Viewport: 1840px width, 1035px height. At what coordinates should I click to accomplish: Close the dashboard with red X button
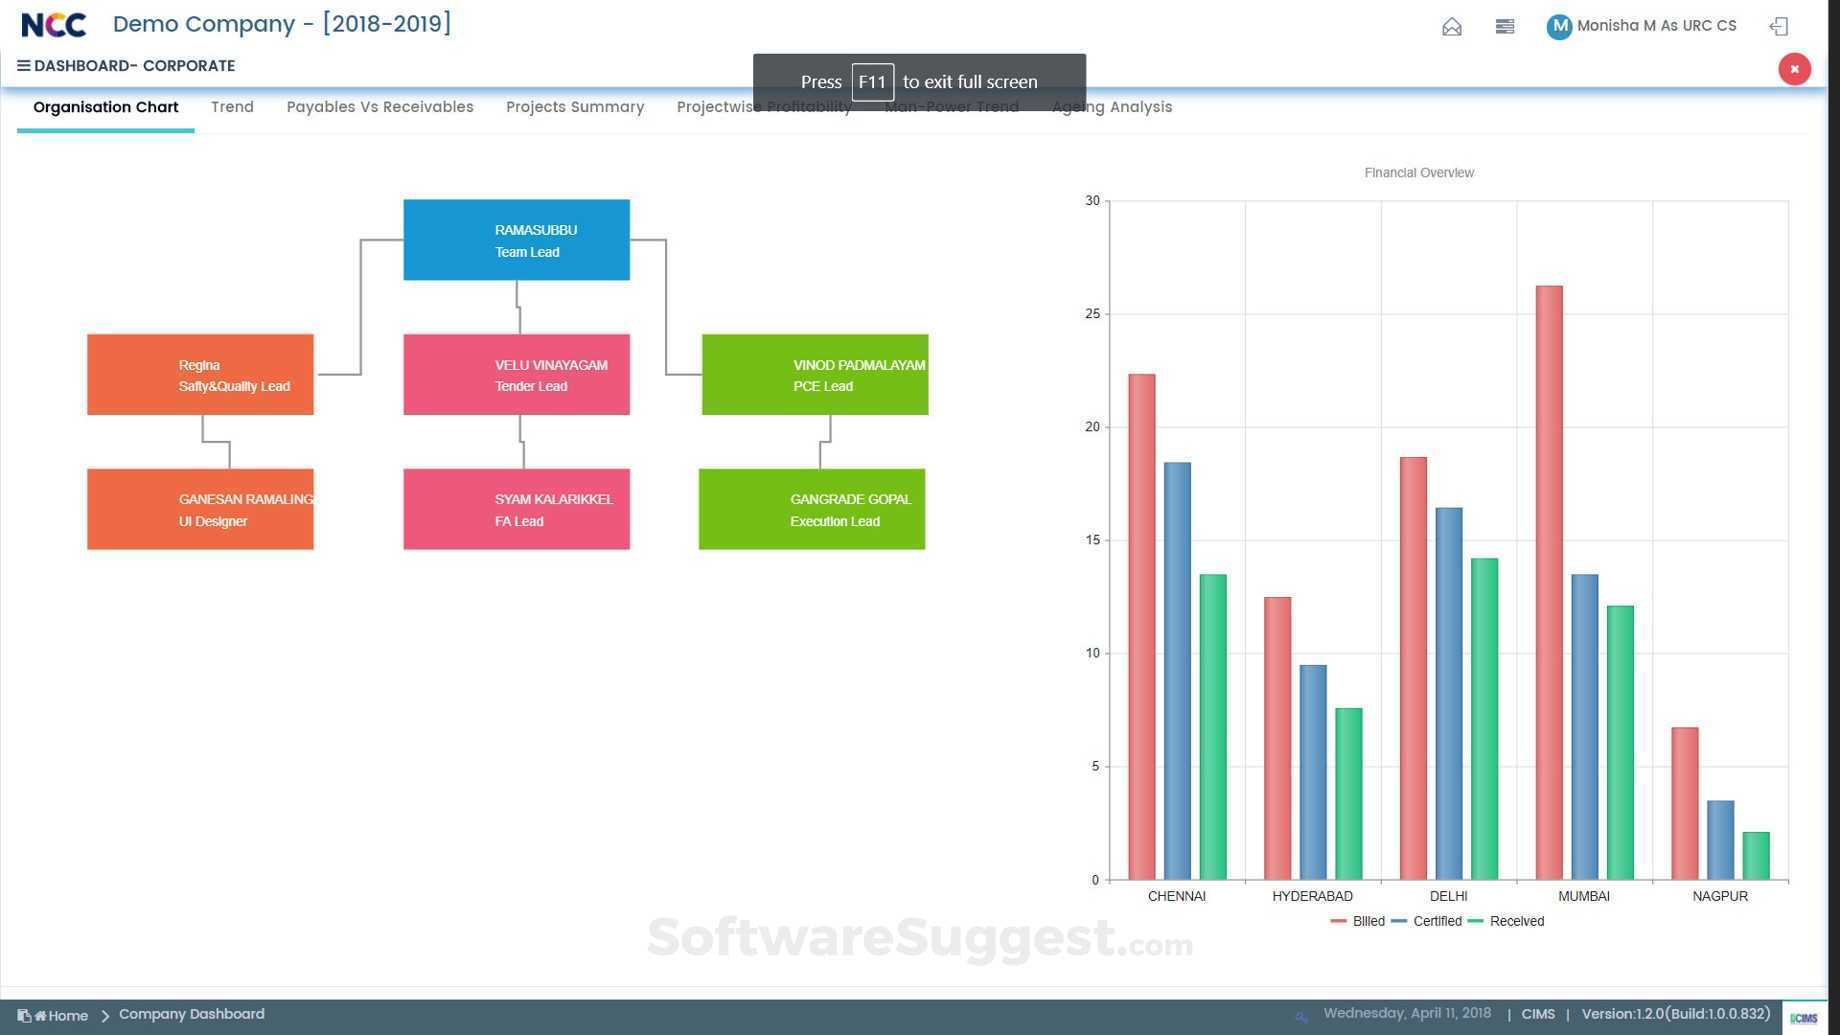point(1794,69)
